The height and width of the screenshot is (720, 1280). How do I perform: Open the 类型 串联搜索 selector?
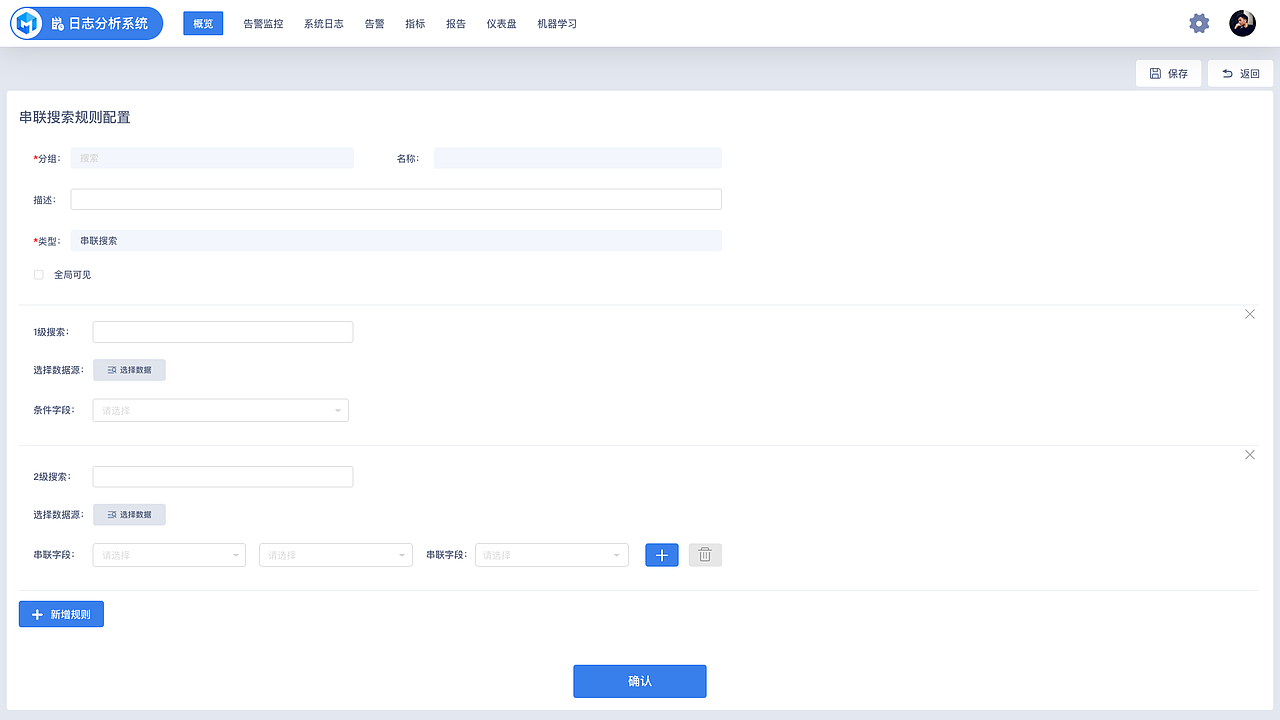[x=396, y=241]
